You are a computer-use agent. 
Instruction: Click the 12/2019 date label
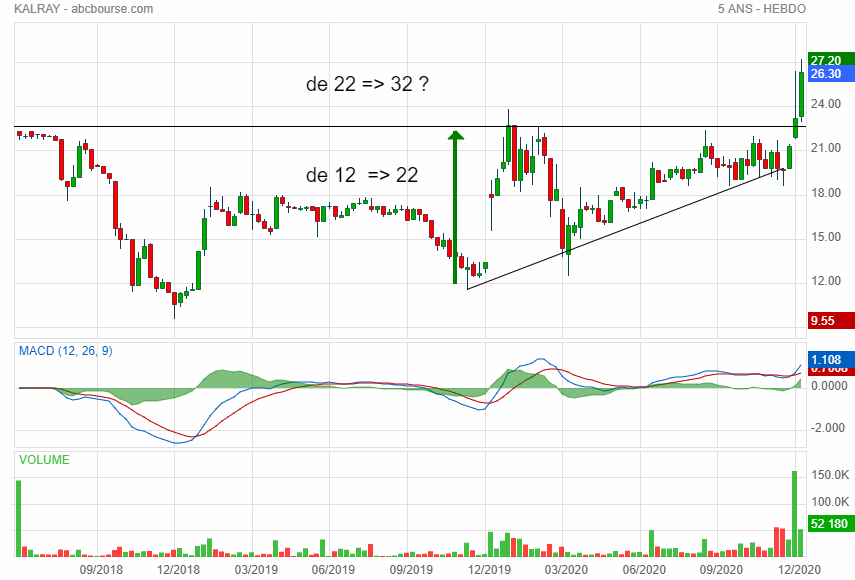(489, 570)
